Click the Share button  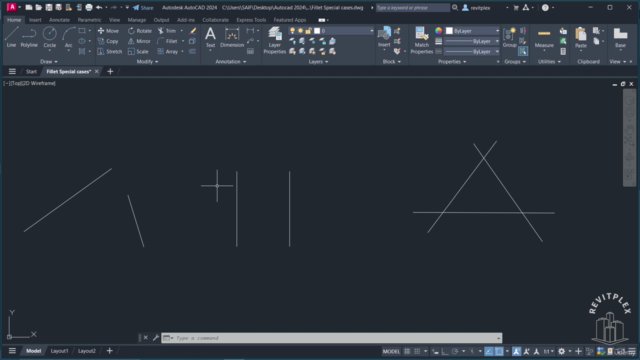[x=143, y=7]
